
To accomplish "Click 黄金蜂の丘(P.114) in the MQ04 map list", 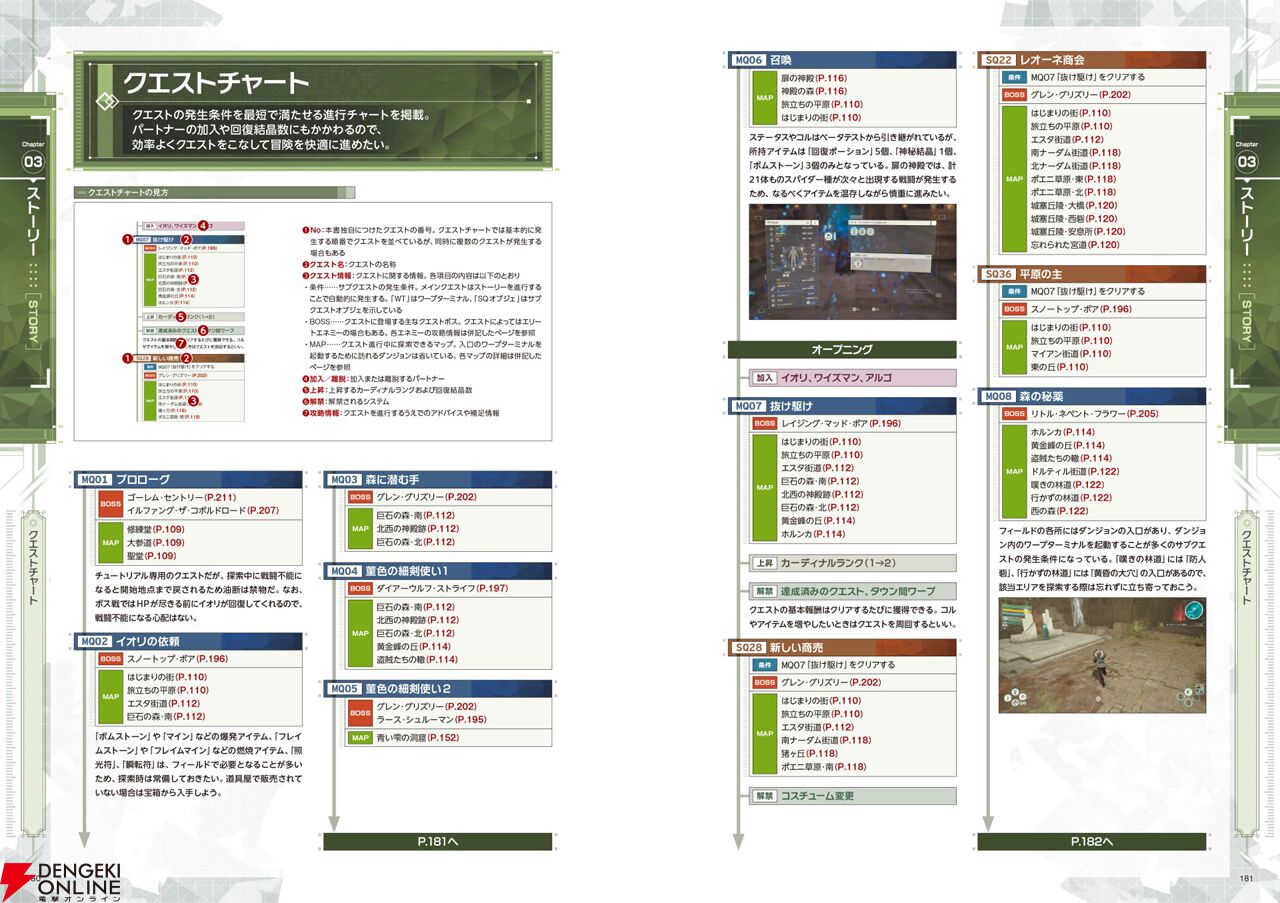I will coord(412,646).
